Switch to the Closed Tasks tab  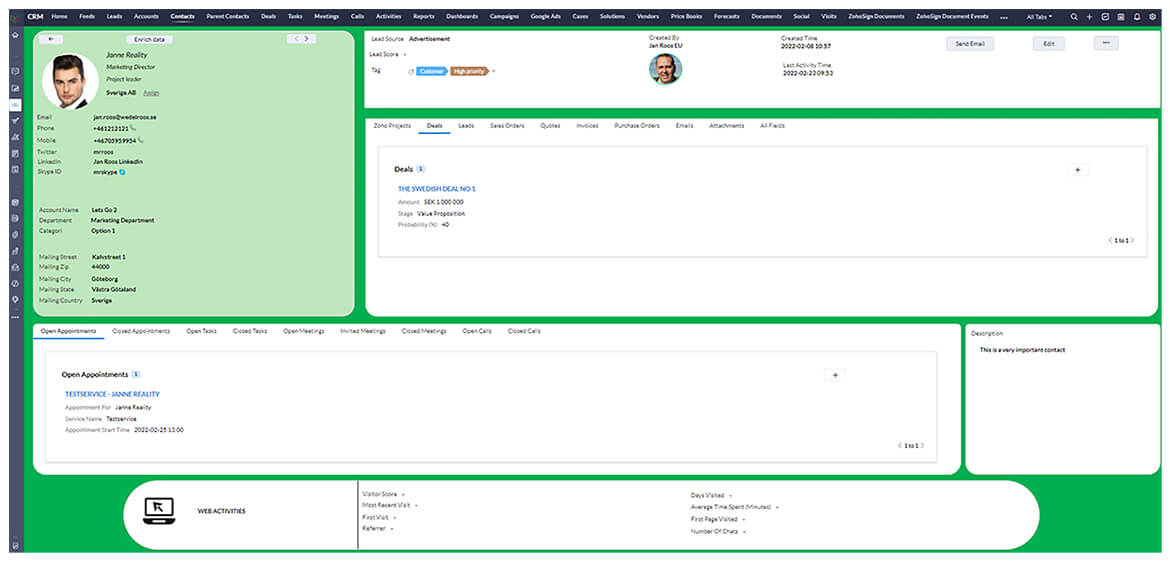[x=250, y=330]
